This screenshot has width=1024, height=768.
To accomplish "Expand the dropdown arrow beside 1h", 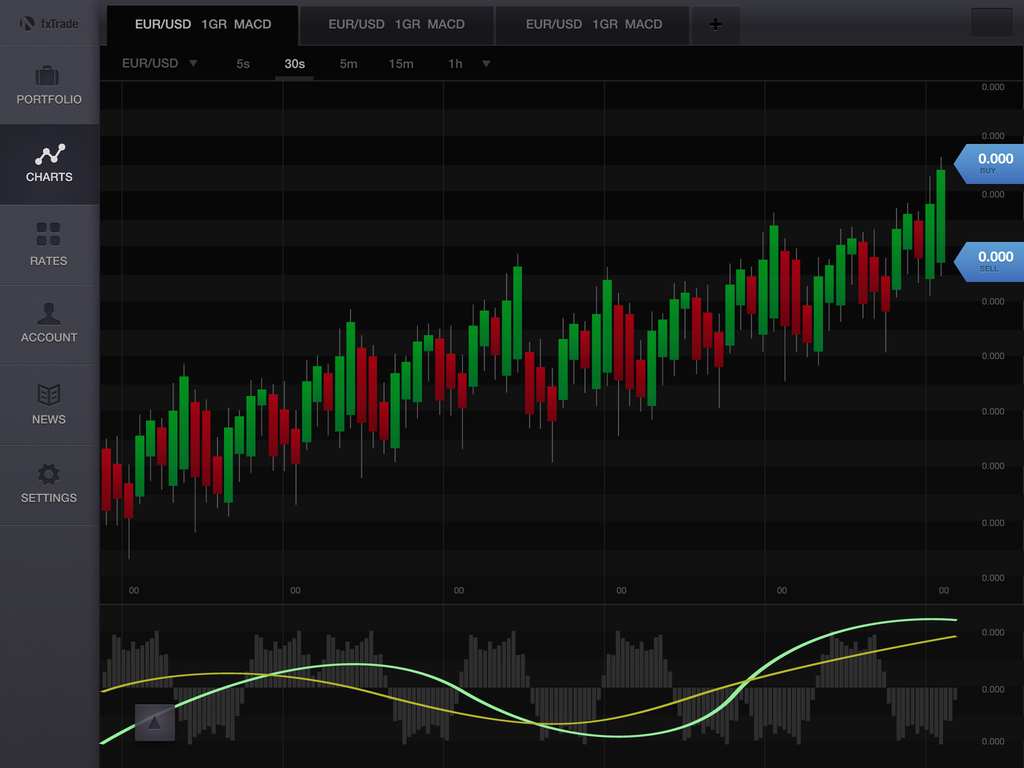I will (486, 64).
